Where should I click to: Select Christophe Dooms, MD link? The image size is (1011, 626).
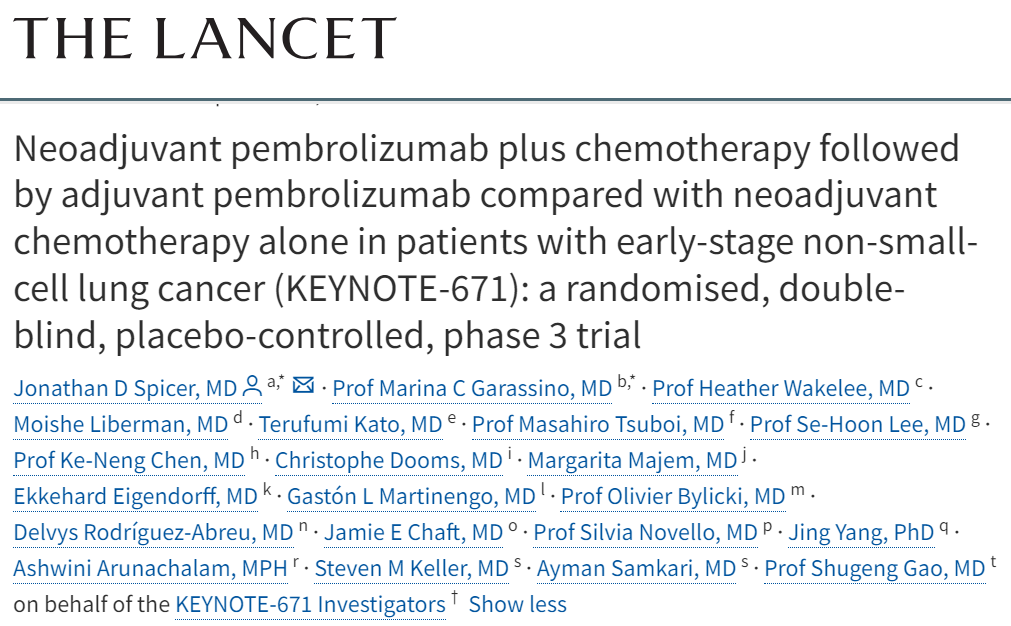389,460
